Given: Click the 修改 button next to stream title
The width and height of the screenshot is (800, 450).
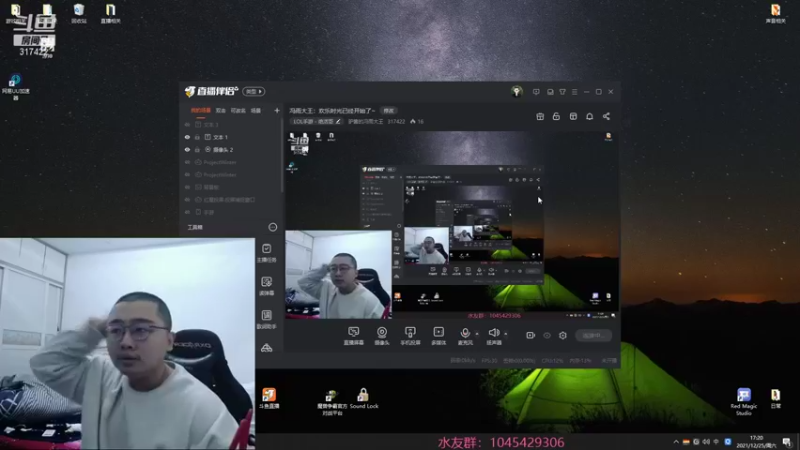Looking at the screenshot, I should [x=389, y=110].
